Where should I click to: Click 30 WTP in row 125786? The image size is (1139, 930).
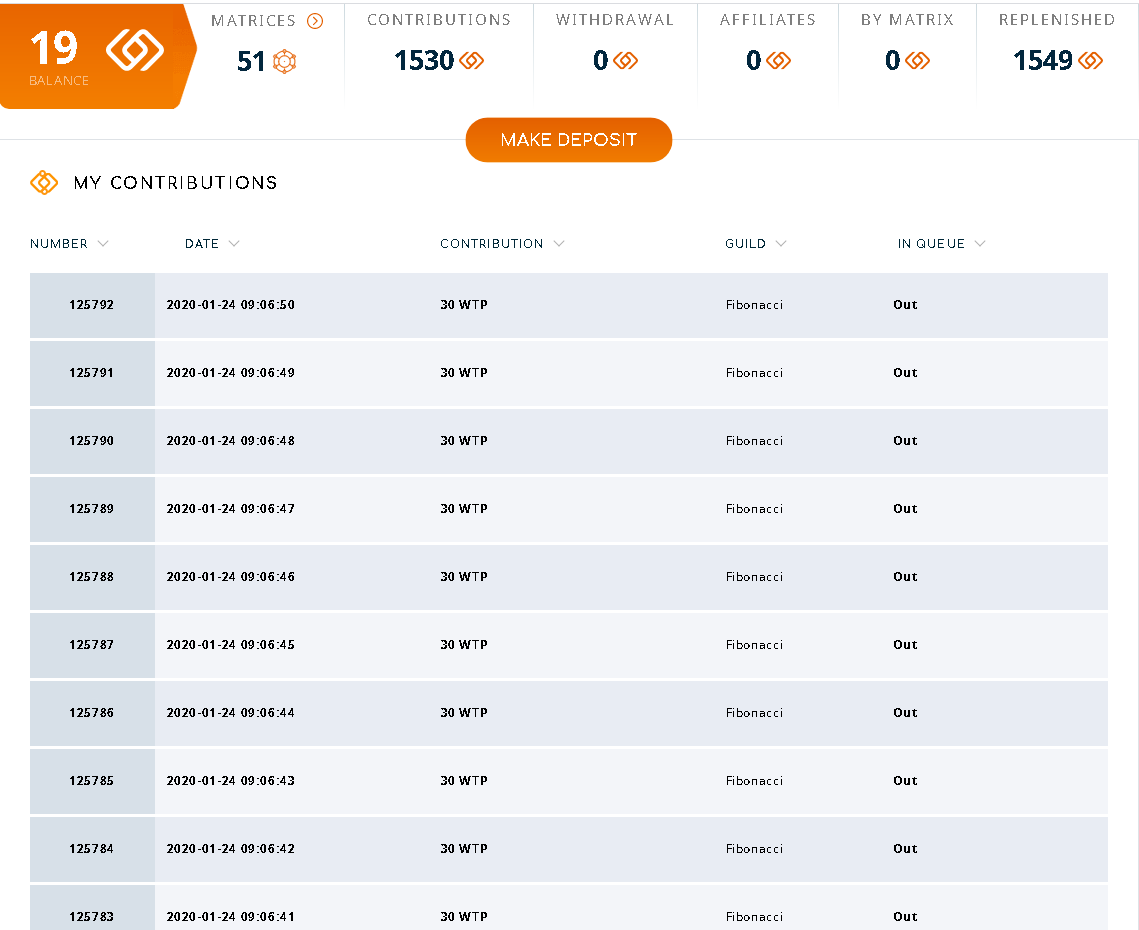pos(463,713)
